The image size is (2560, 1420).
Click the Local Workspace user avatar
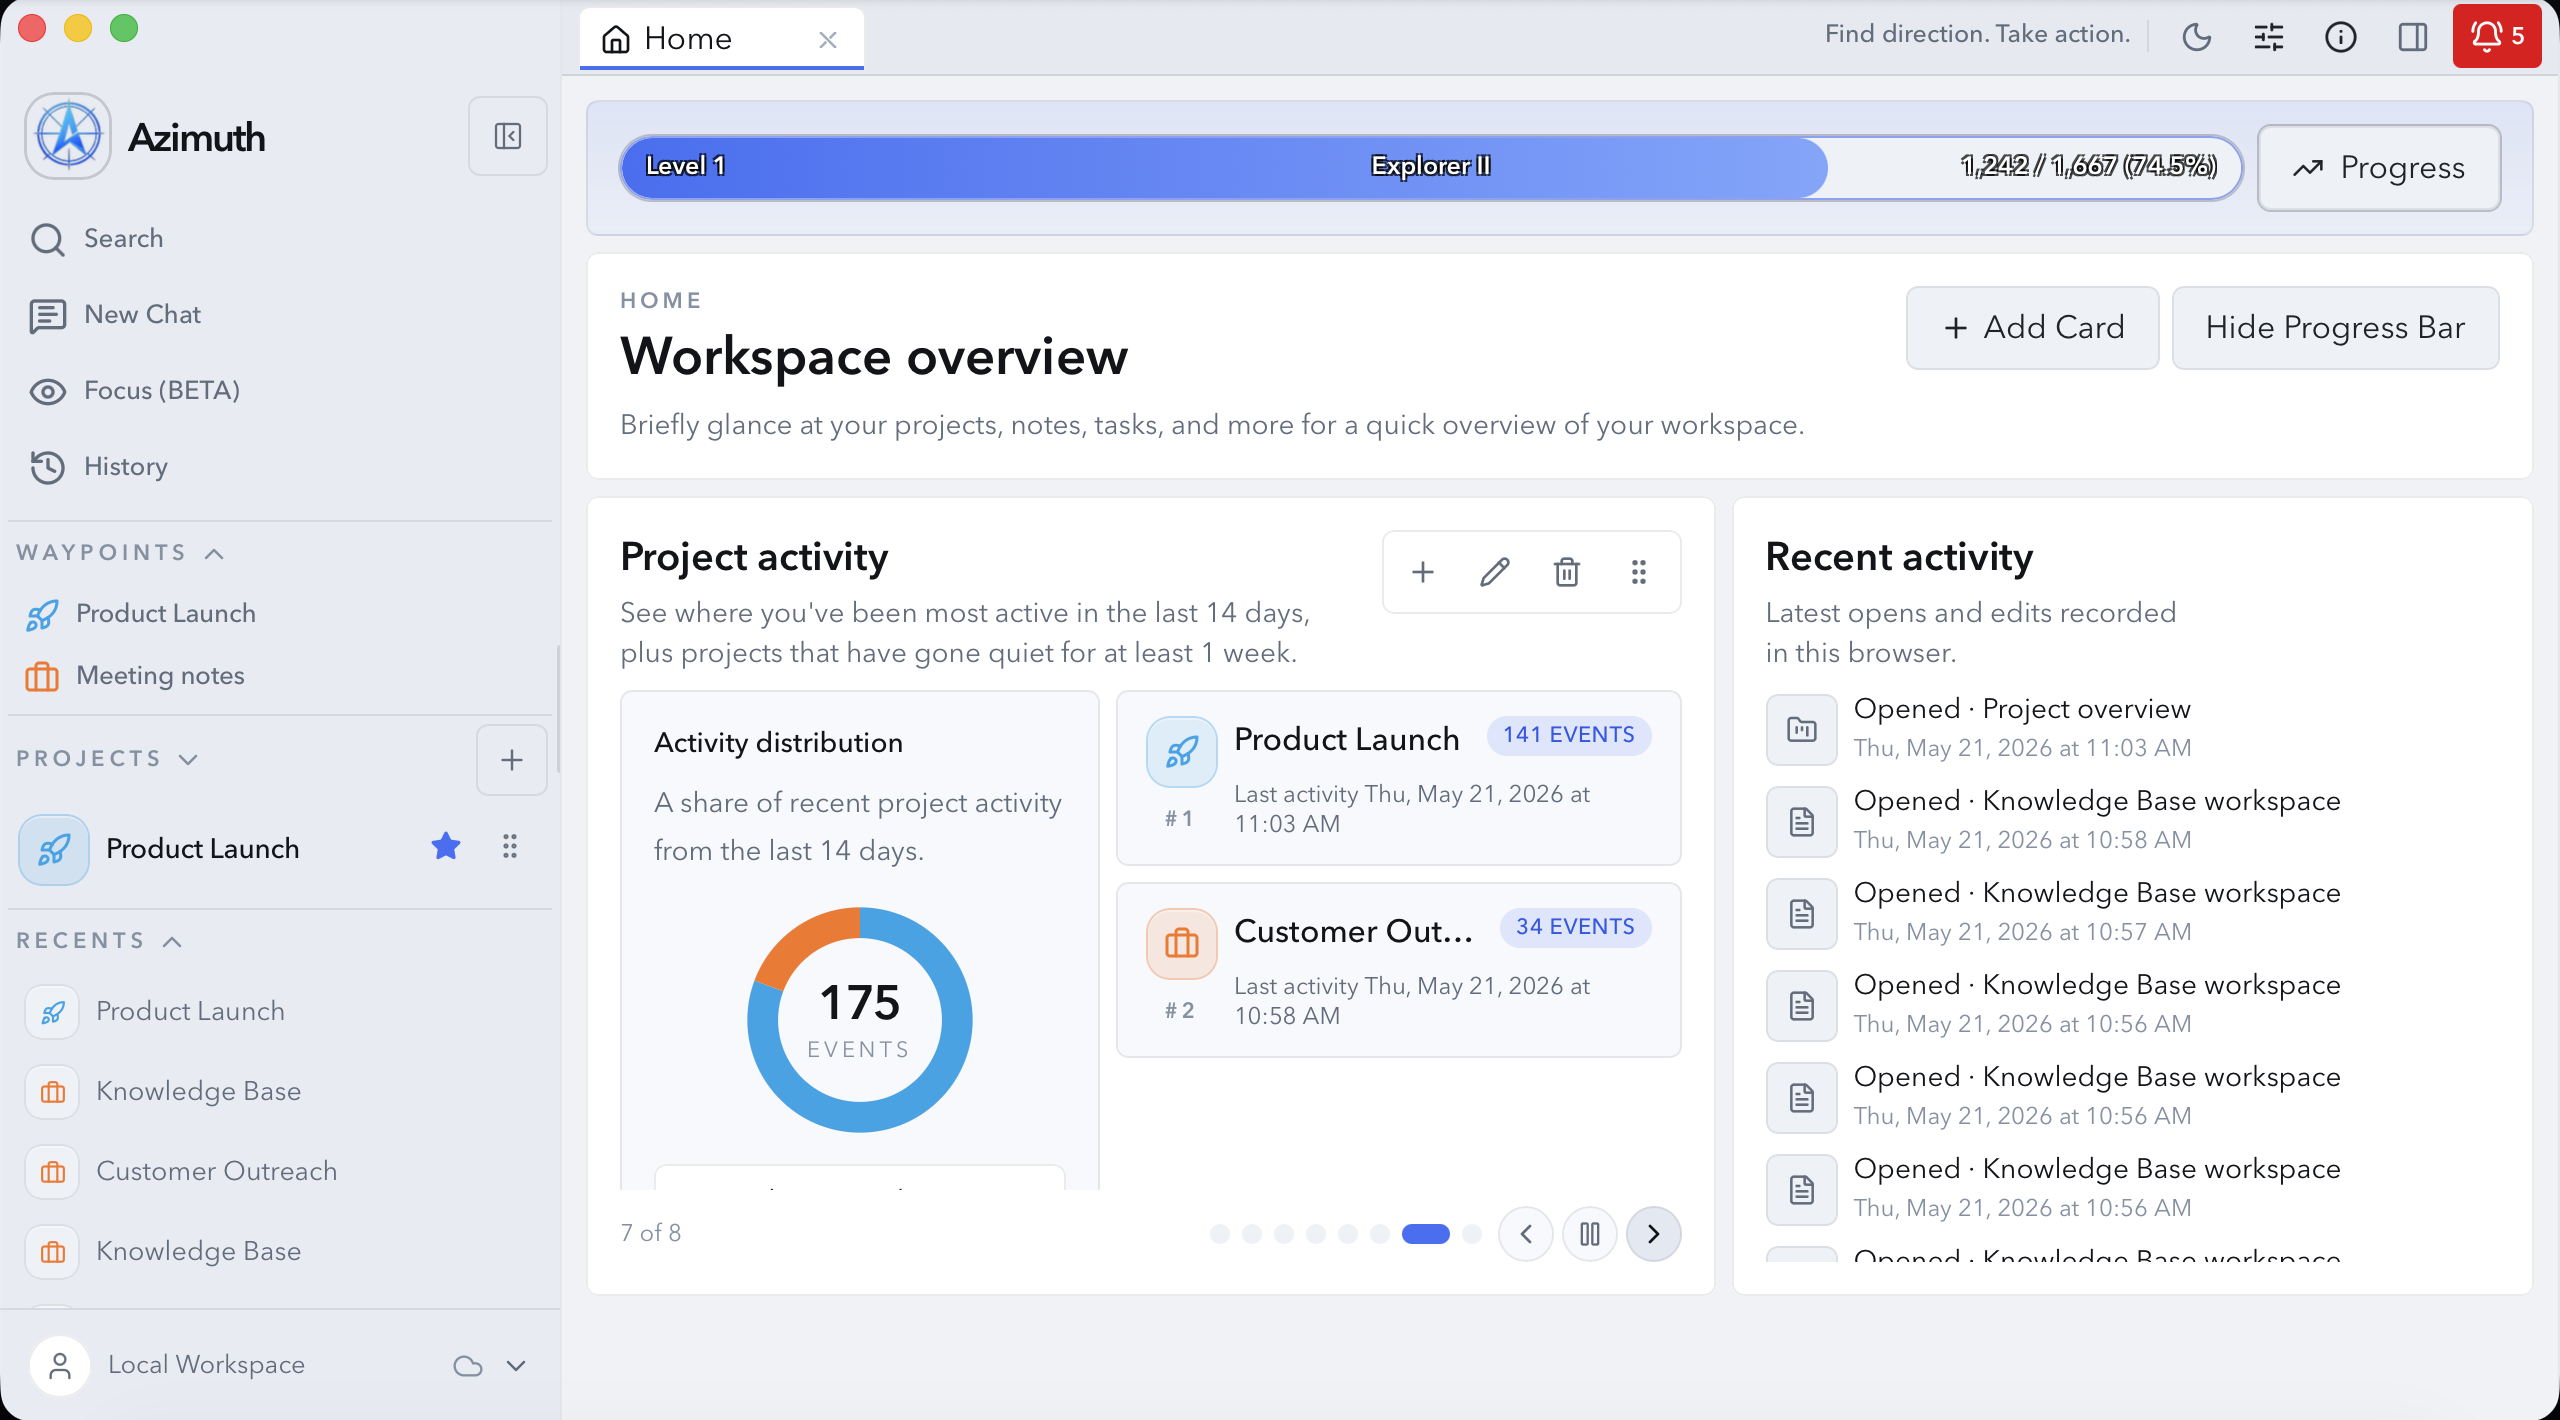pos(60,1366)
